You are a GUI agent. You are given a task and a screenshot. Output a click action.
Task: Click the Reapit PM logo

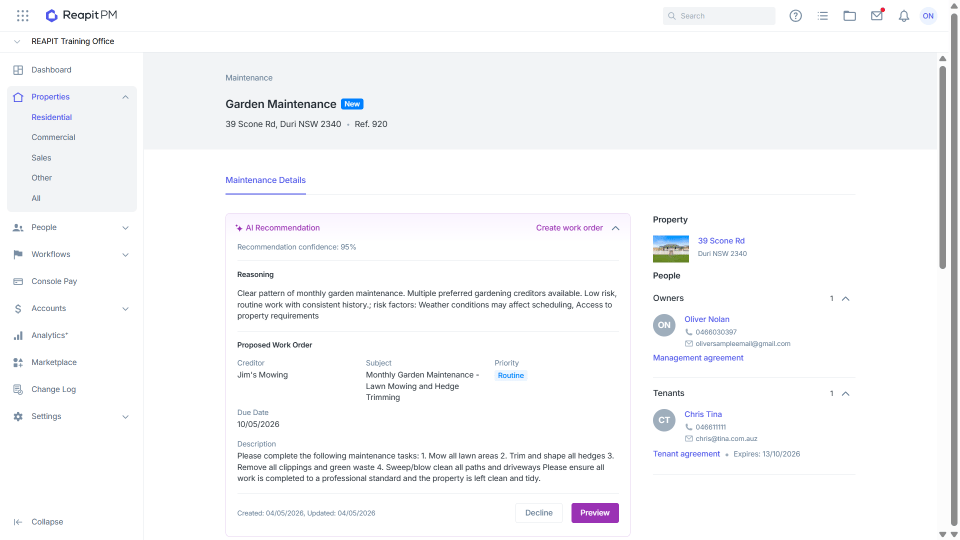click(81, 15)
